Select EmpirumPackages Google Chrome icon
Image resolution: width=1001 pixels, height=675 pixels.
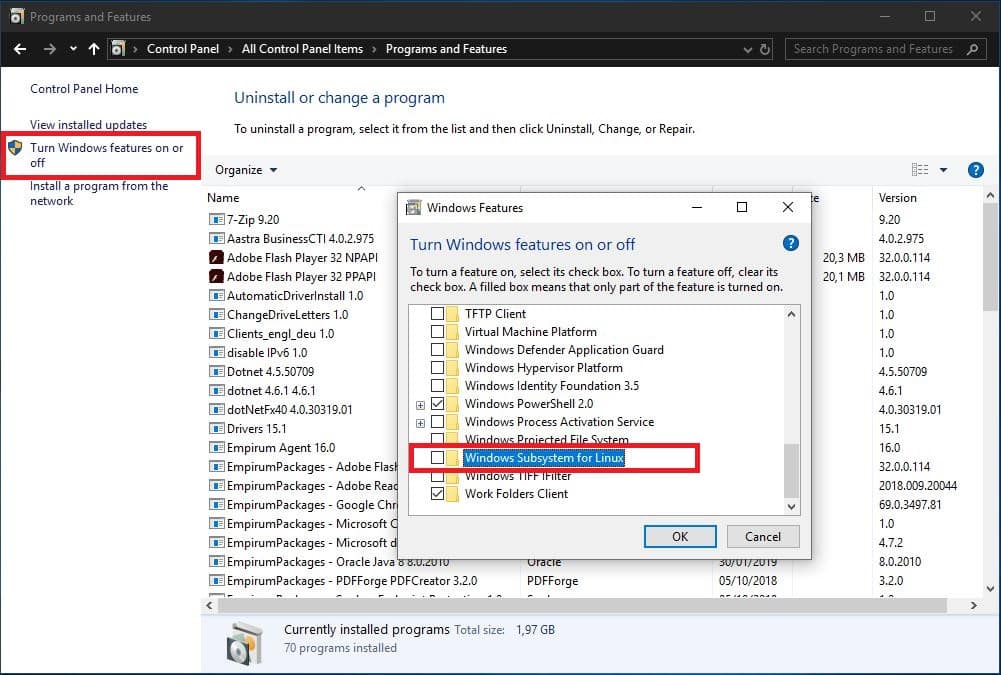216,504
